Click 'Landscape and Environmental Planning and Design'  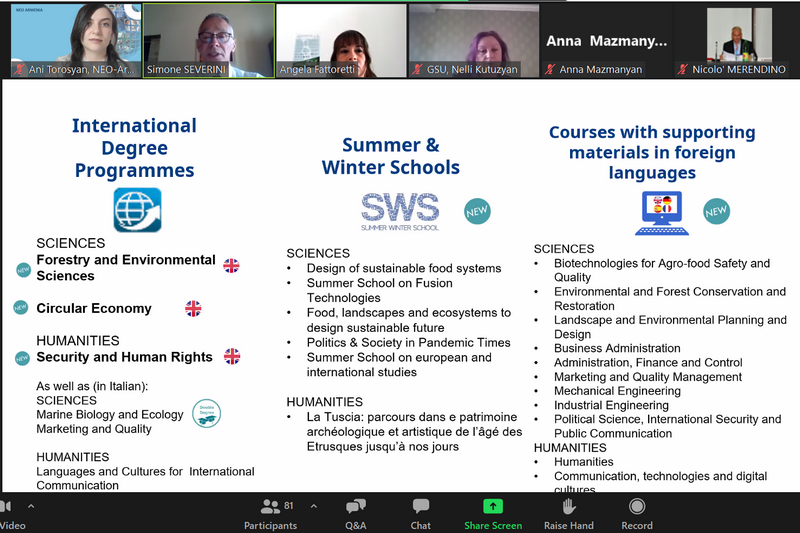tap(670, 327)
